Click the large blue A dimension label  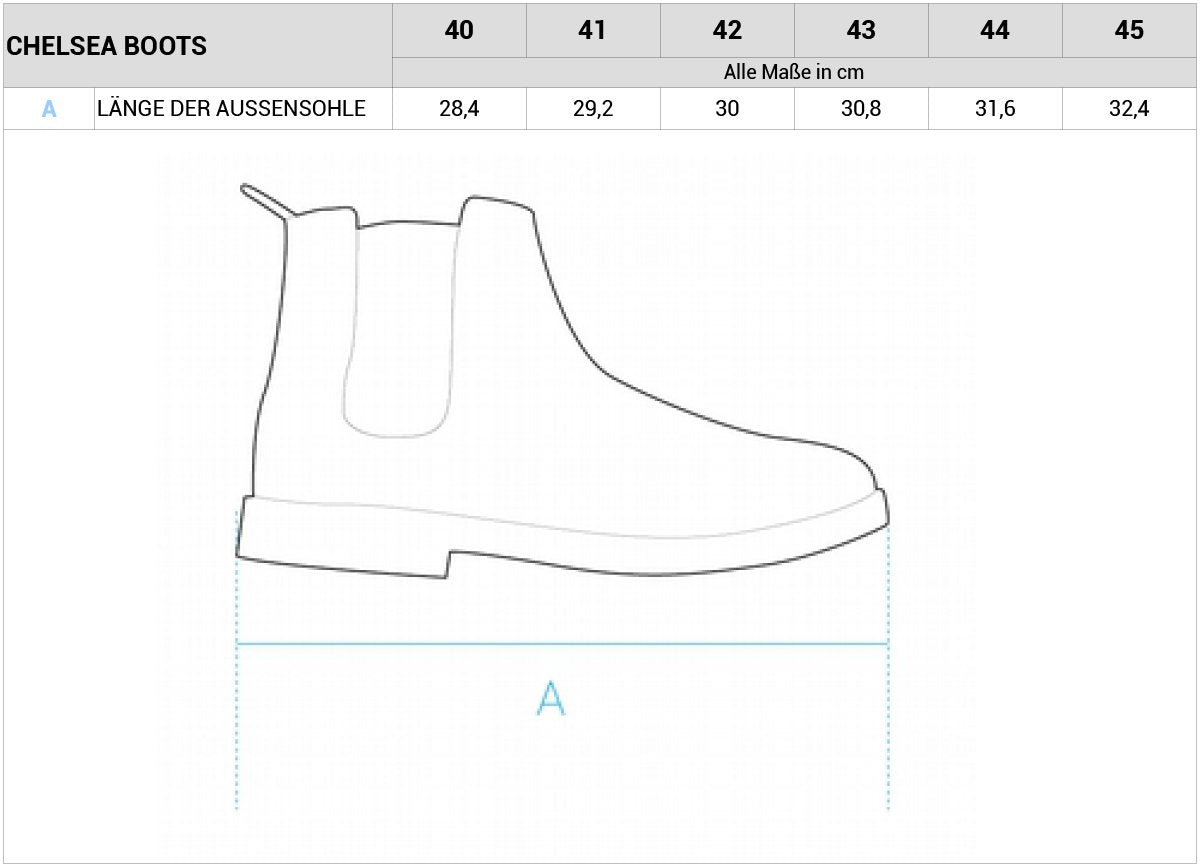[551, 698]
